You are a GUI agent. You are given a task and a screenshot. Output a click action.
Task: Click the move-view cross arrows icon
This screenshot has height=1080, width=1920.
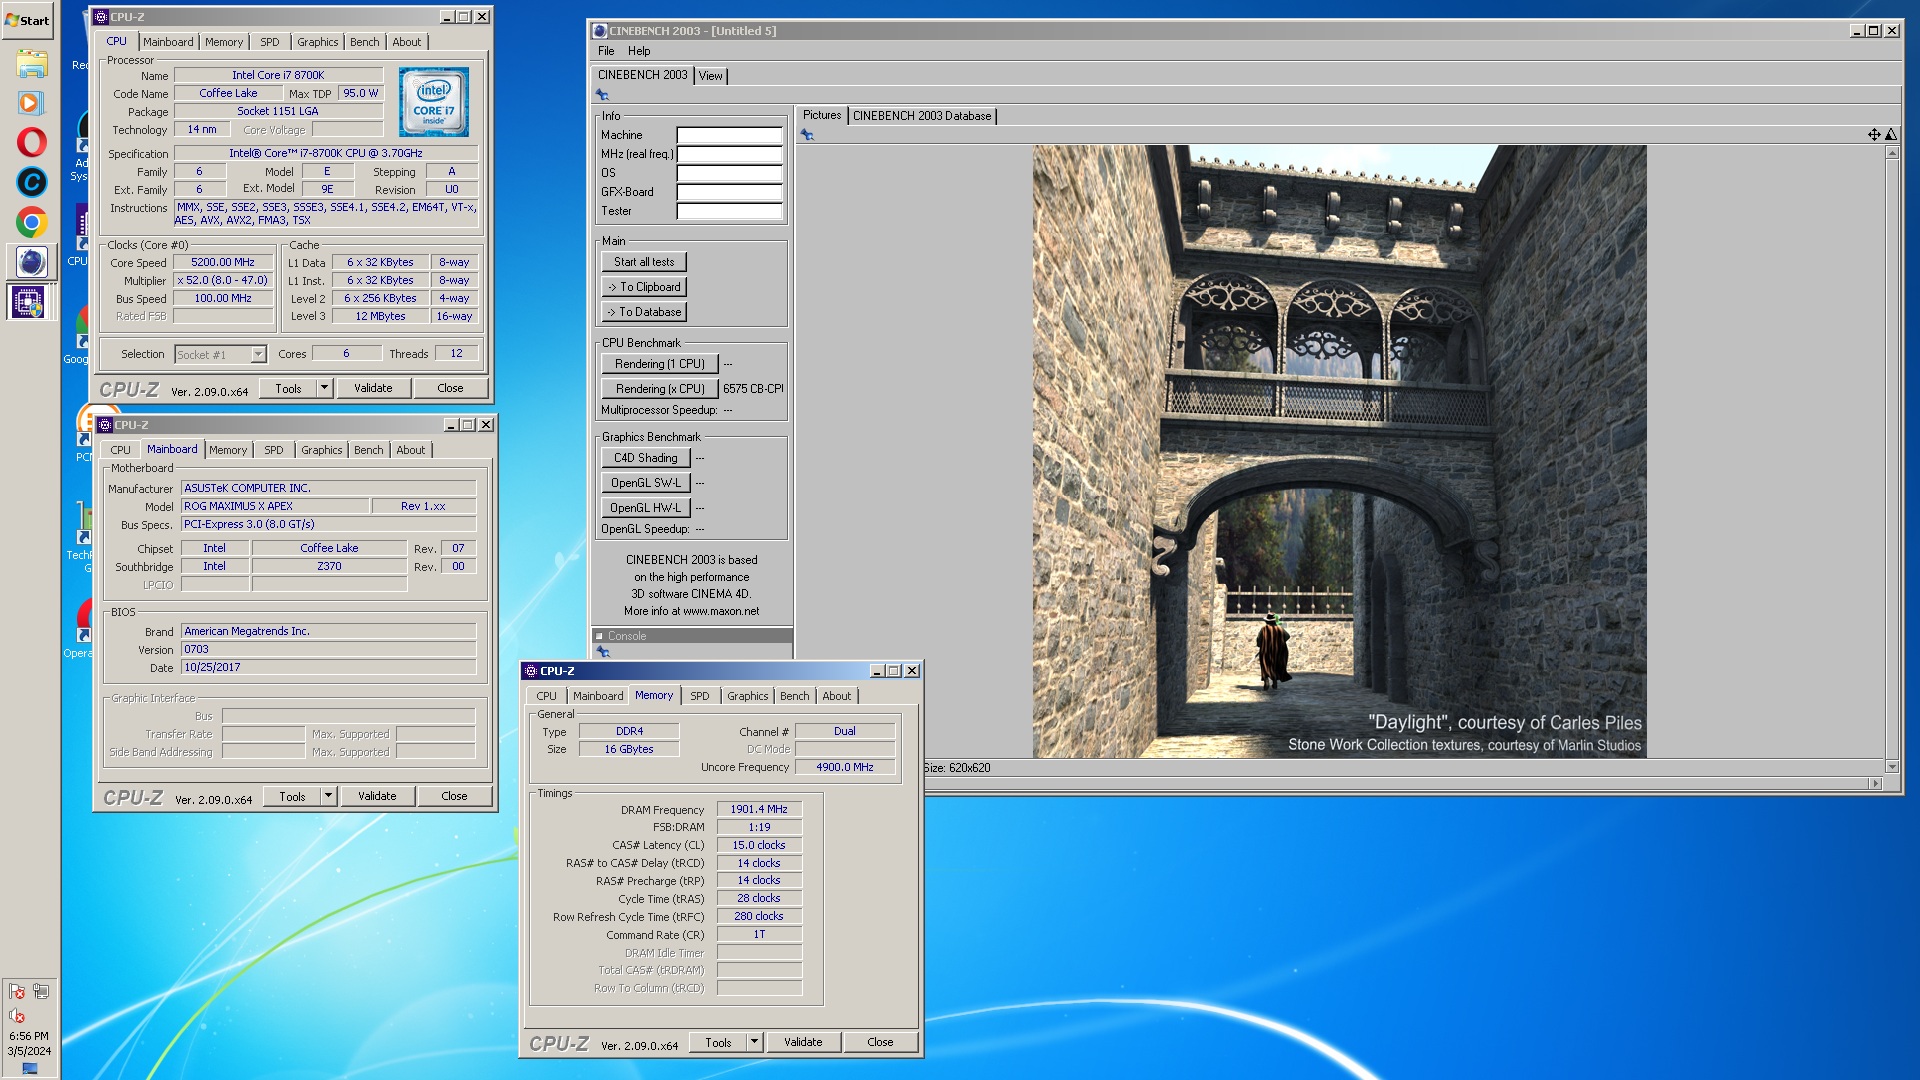point(1874,134)
